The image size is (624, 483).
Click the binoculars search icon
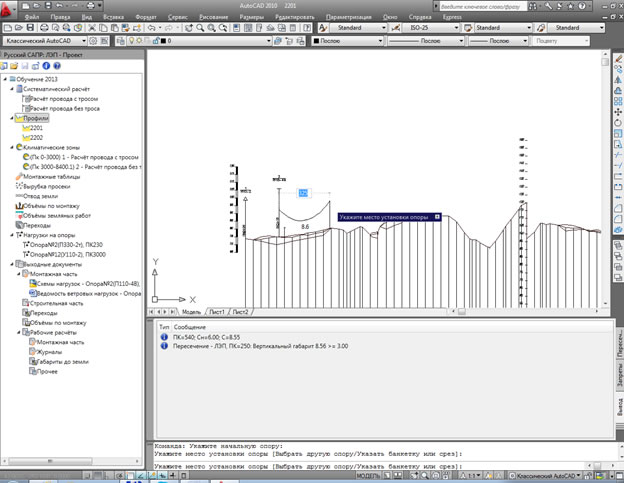(x=532, y=6)
